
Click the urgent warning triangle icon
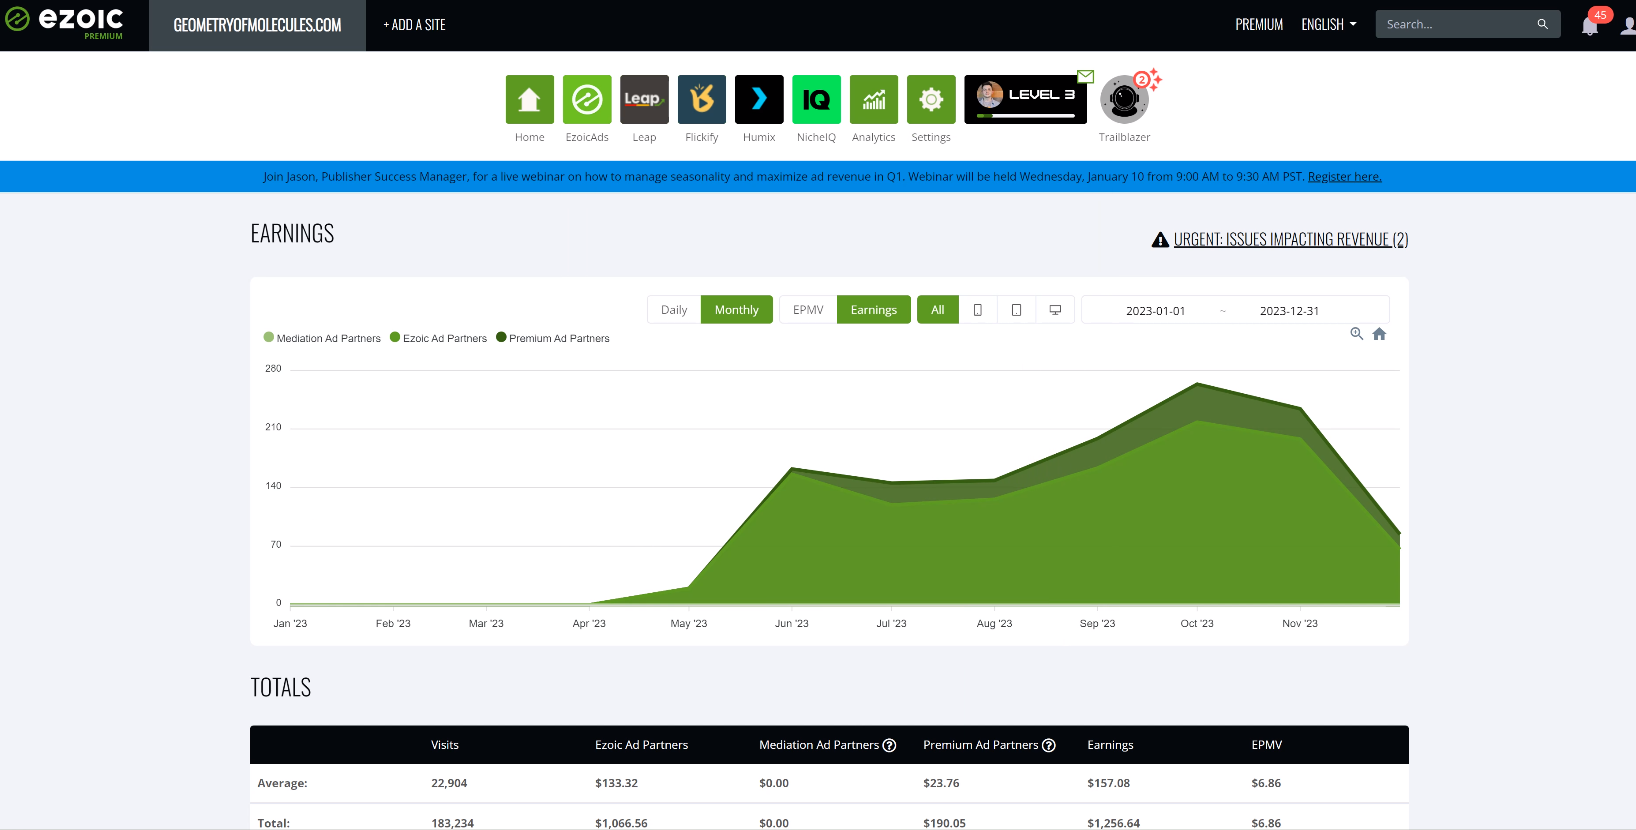(1160, 240)
